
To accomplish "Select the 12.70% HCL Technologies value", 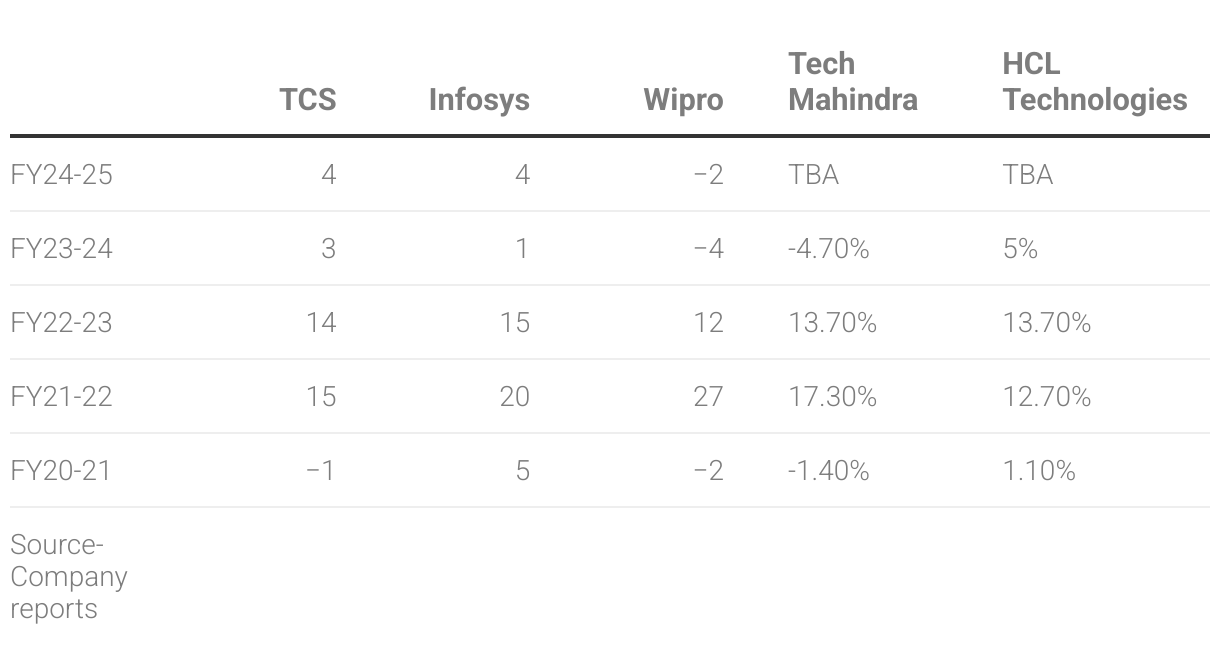I will (x=1047, y=397).
